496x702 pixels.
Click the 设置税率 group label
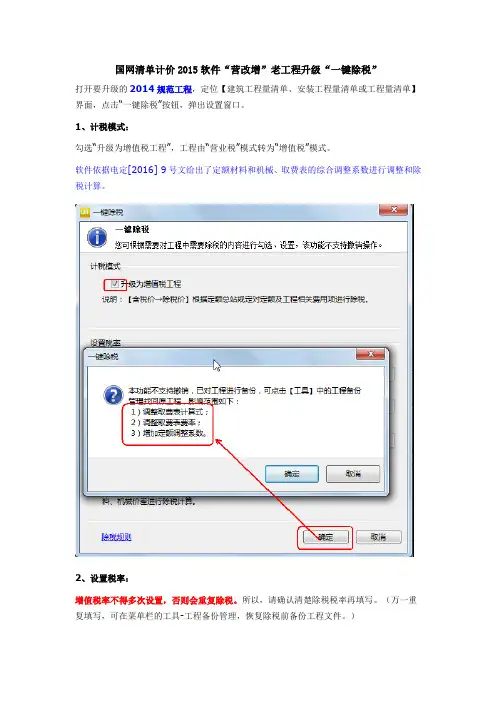pyautogui.click(x=105, y=343)
